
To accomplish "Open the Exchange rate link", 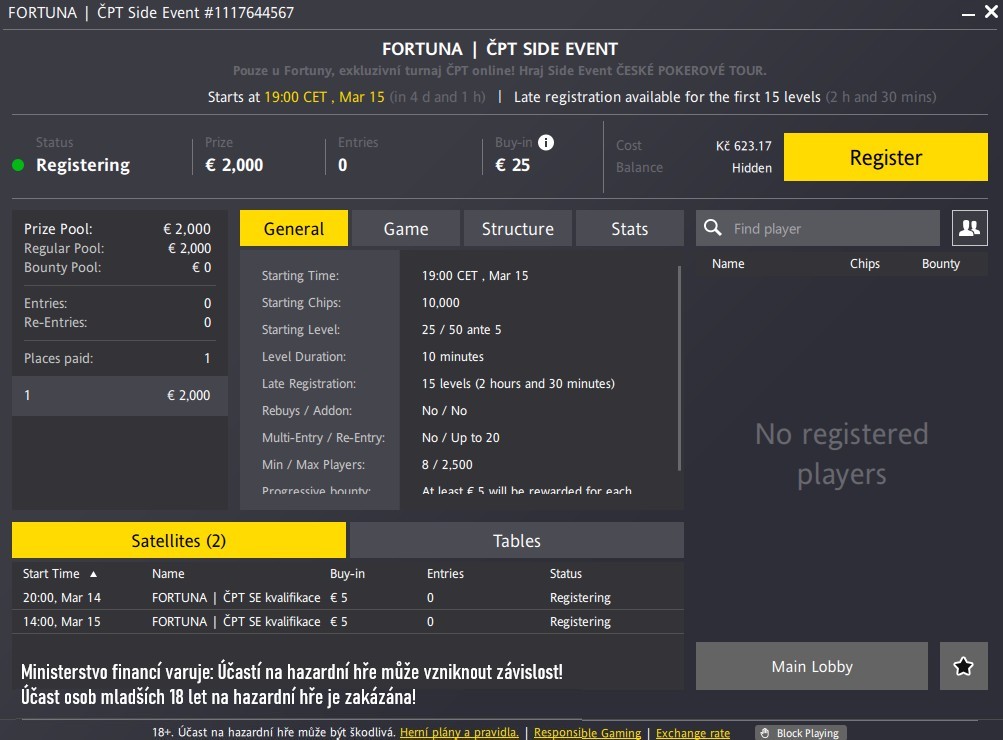I will (x=693, y=733).
